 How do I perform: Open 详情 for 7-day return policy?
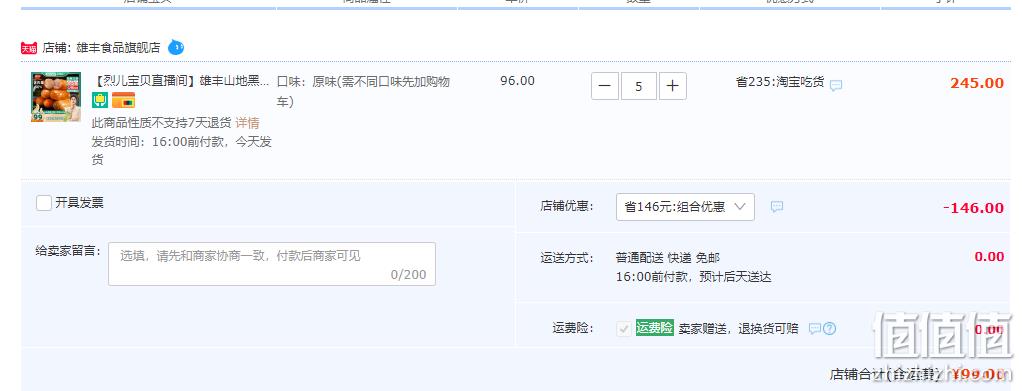[x=247, y=123]
